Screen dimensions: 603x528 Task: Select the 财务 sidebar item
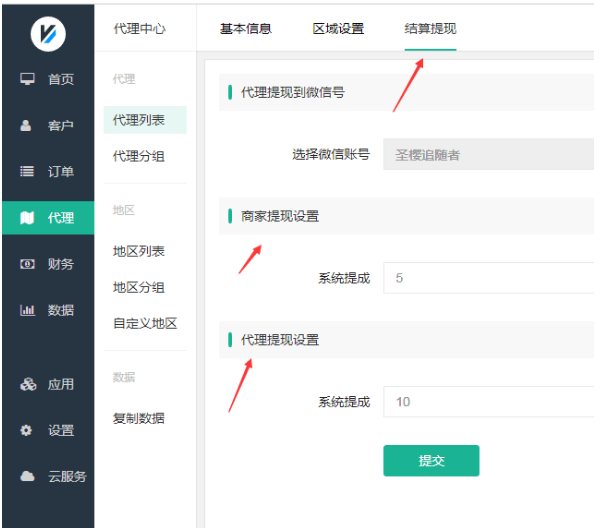point(61,264)
